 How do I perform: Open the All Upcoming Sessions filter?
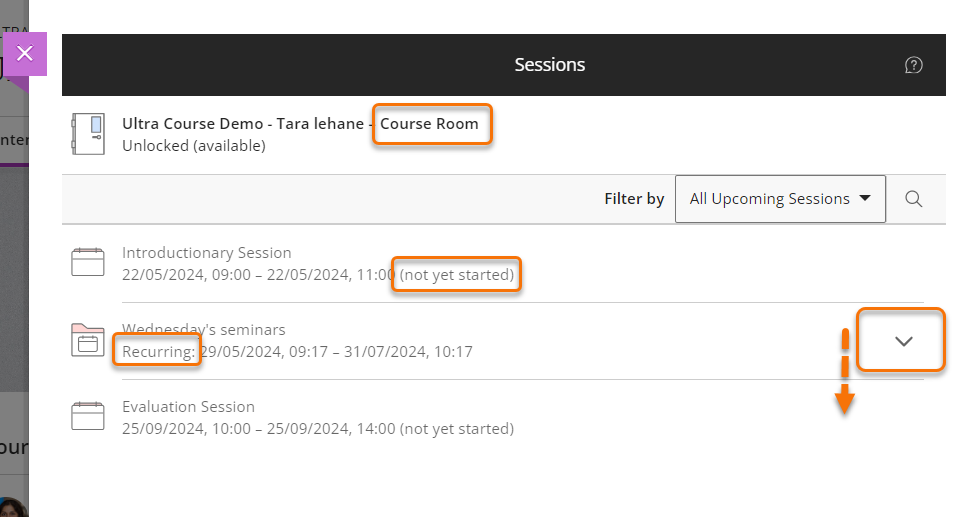(x=780, y=199)
